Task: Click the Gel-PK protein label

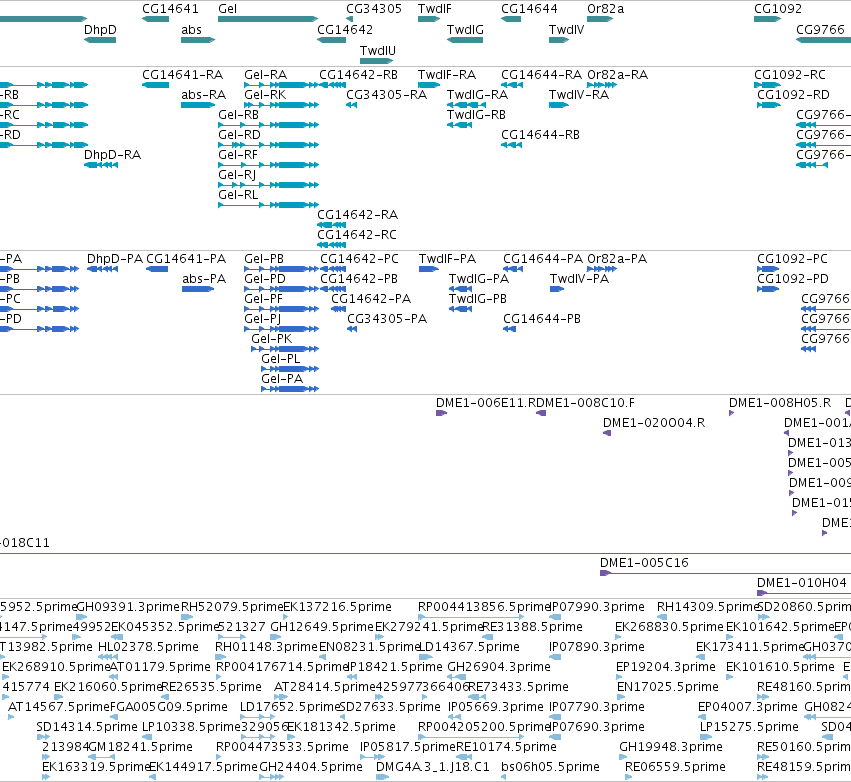Action: (x=272, y=339)
